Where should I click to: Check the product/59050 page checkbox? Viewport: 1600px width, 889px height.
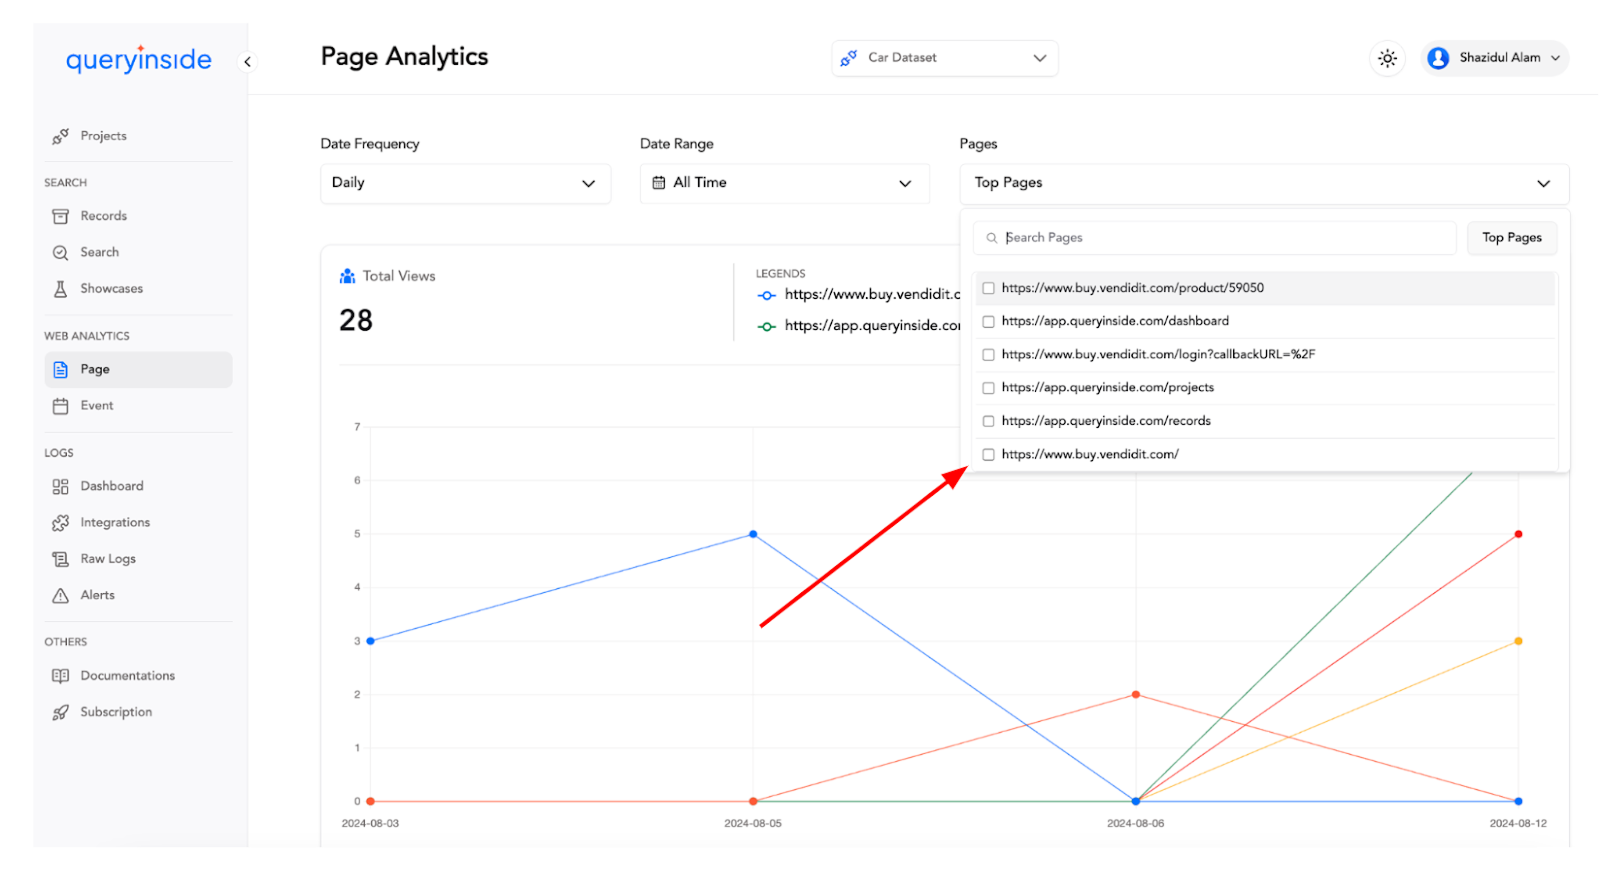click(989, 288)
